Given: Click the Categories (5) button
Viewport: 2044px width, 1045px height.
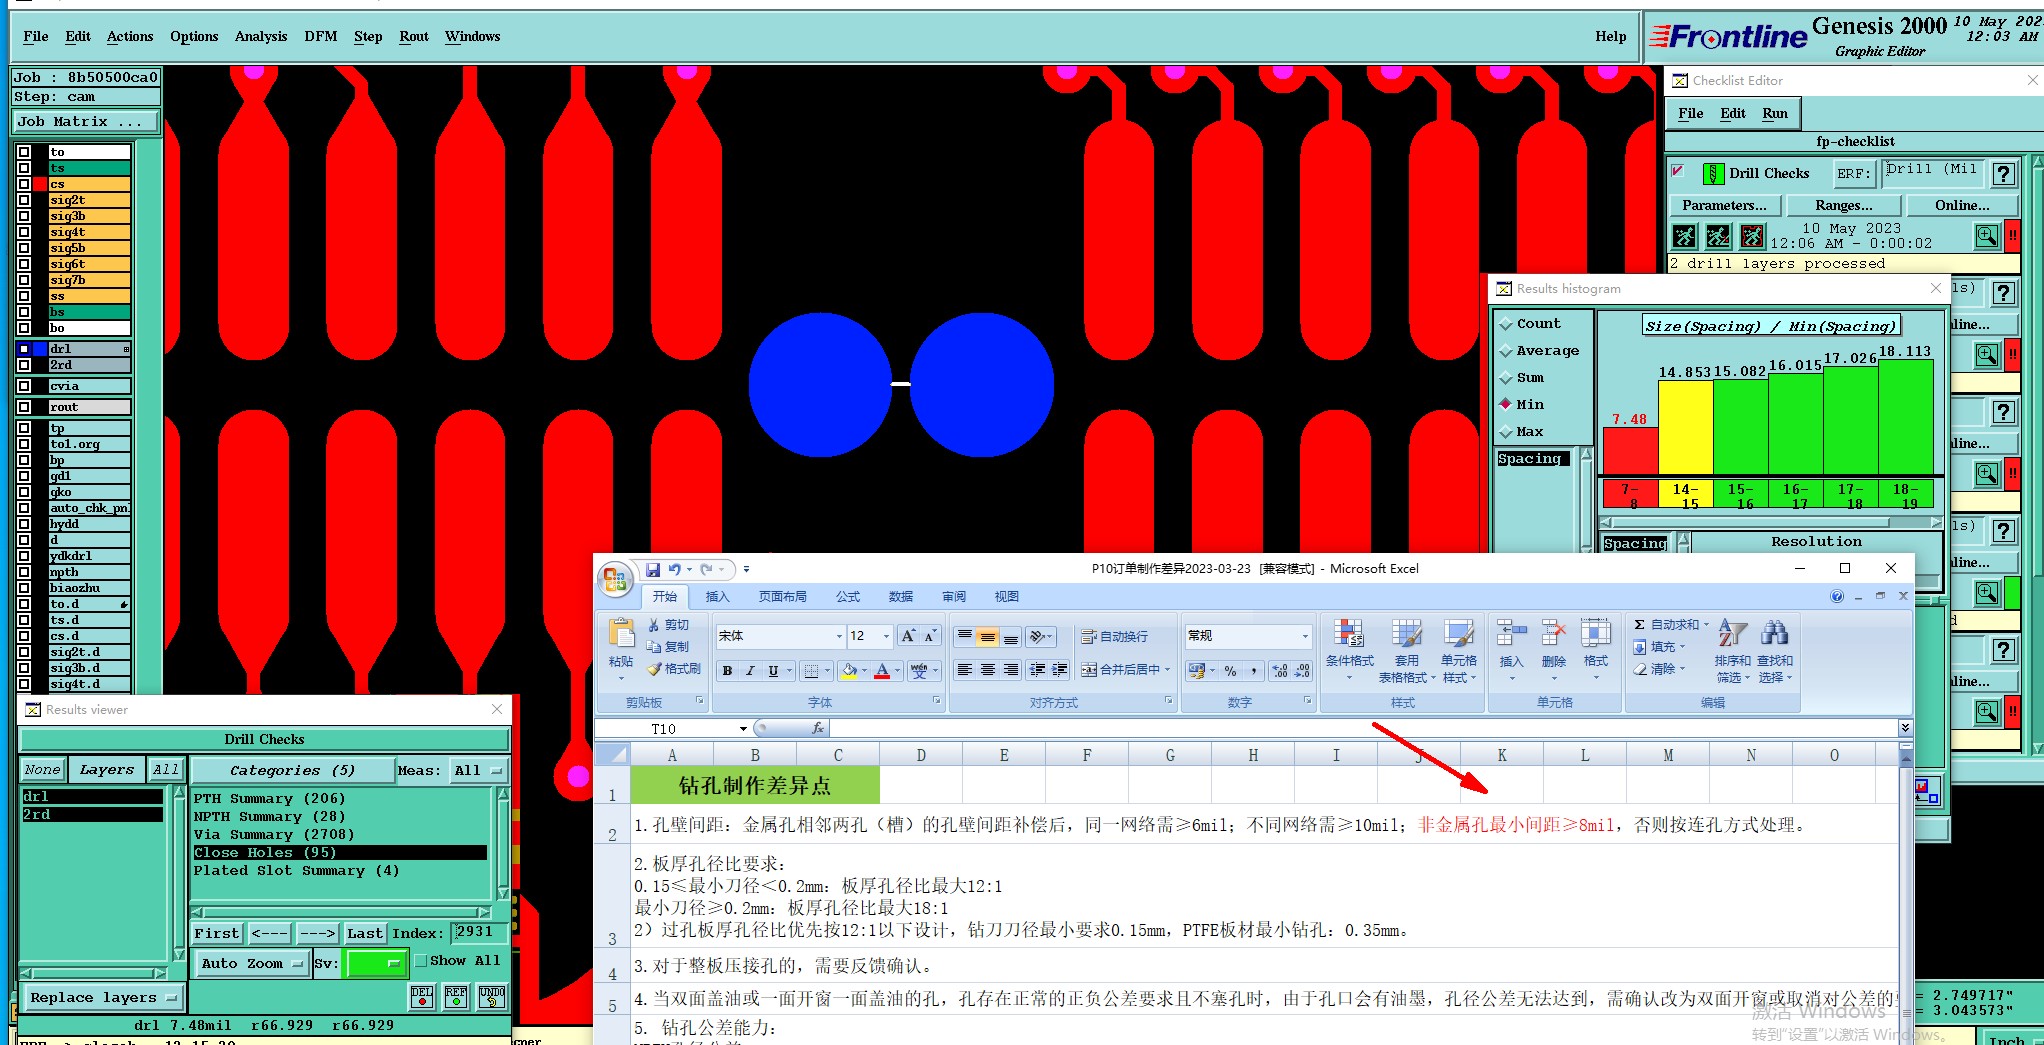Looking at the screenshot, I should pyautogui.click(x=292, y=770).
